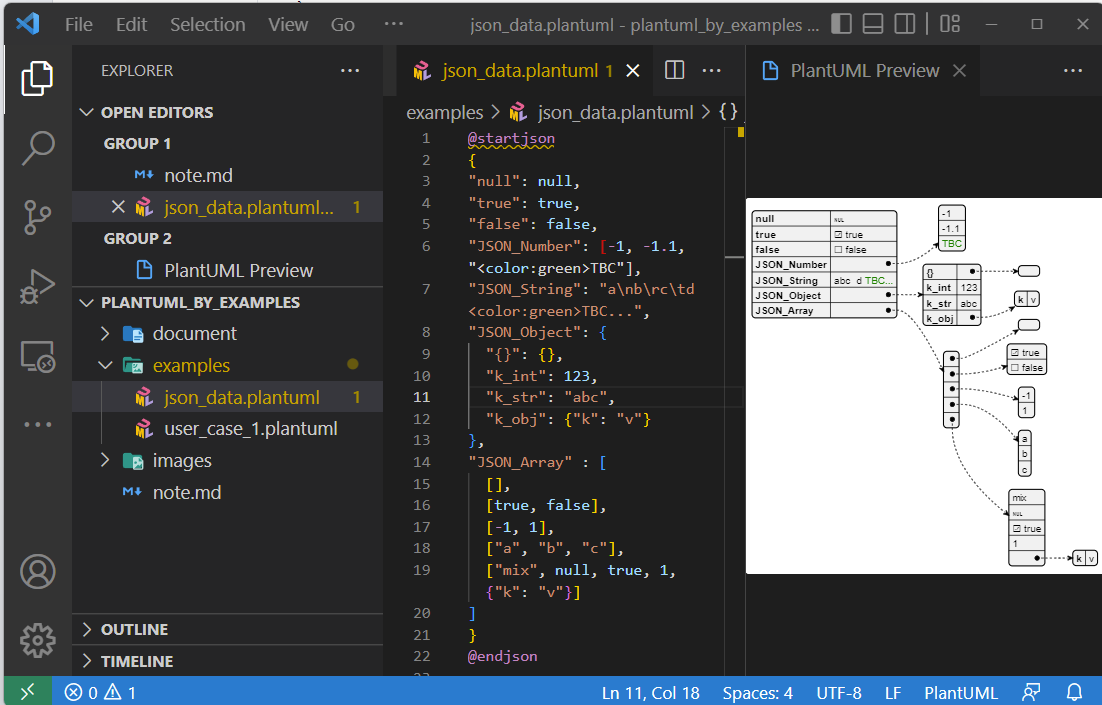Show additional activity bar views ellipsis
1102x705 pixels.
pyautogui.click(x=37, y=425)
